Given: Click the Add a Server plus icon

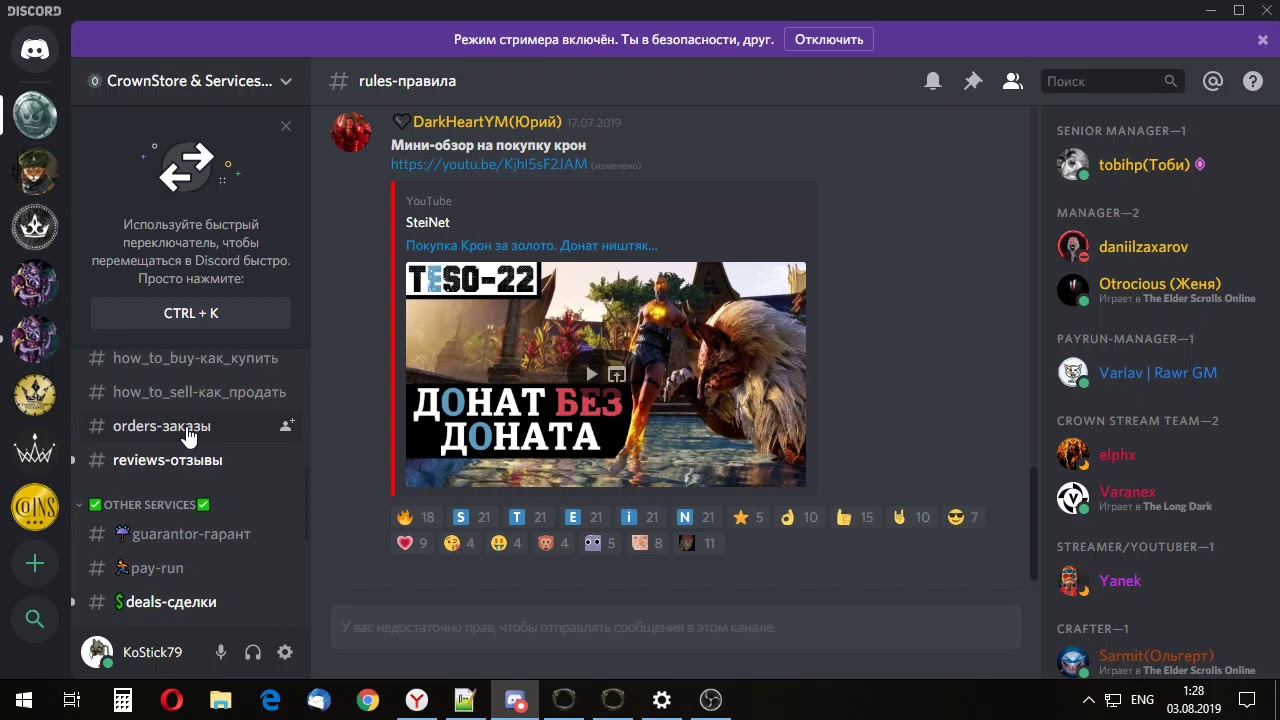Looking at the screenshot, I should click(x=35, y=564).
